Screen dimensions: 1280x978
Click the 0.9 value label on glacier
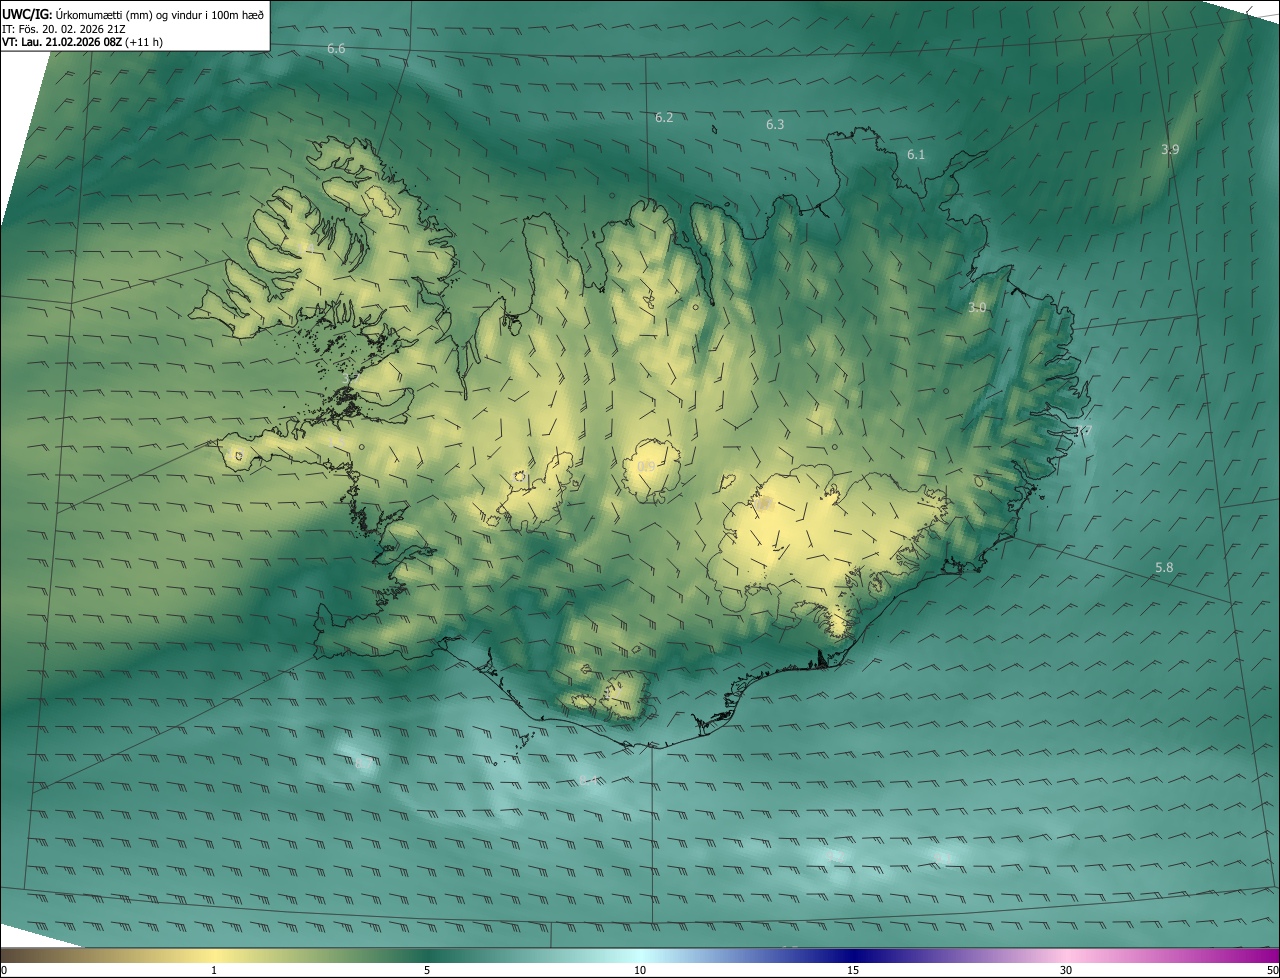646,466
